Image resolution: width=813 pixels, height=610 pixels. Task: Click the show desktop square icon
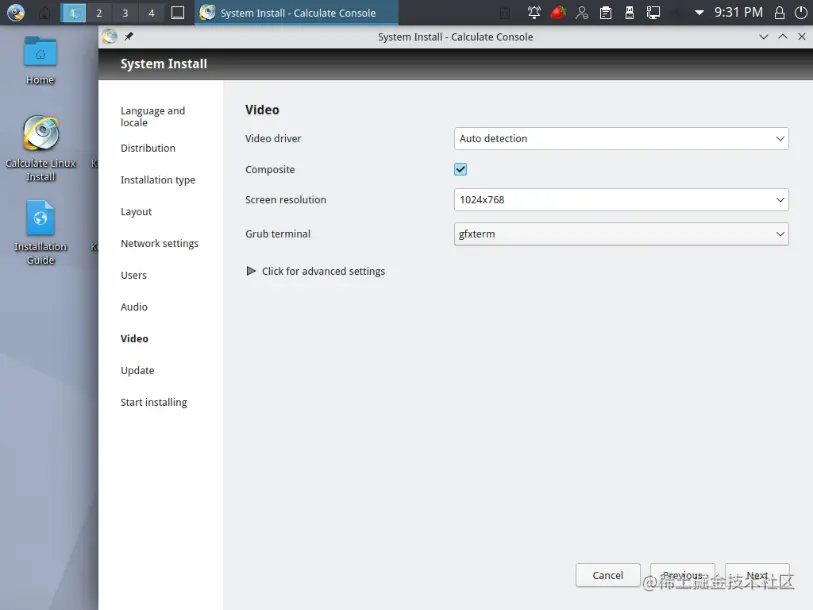point(177,12)
